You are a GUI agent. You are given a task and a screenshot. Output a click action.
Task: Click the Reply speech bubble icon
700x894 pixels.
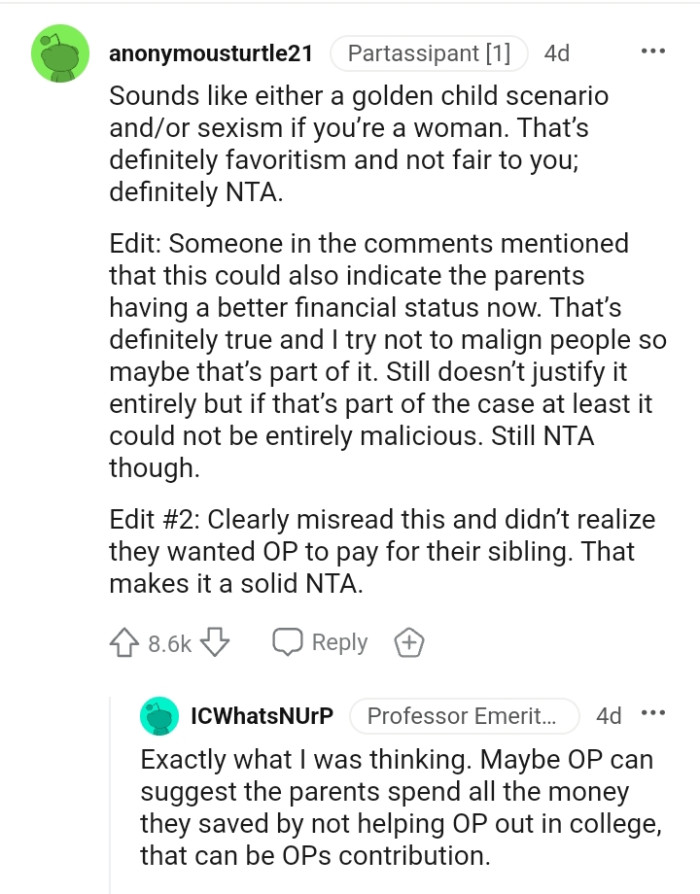coord(289,642)
